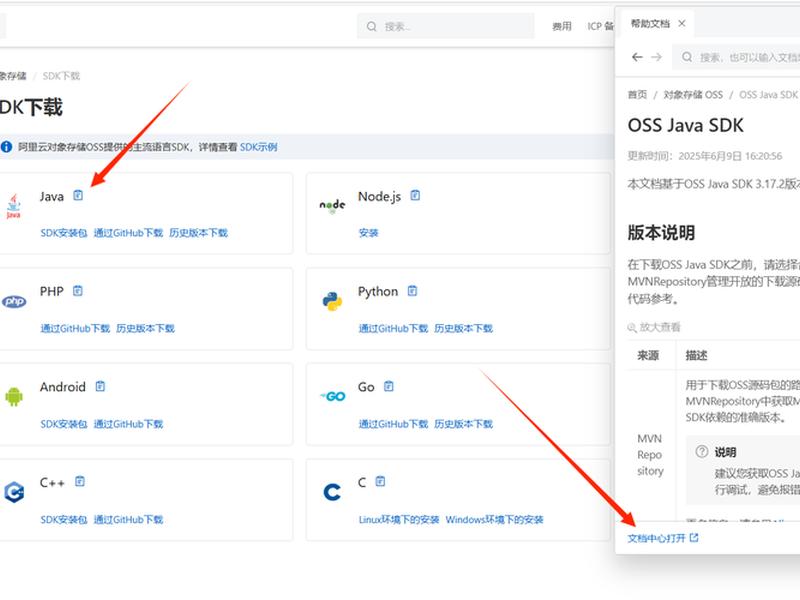
Task: Click the 来源 table header
Action: [648, 356]
